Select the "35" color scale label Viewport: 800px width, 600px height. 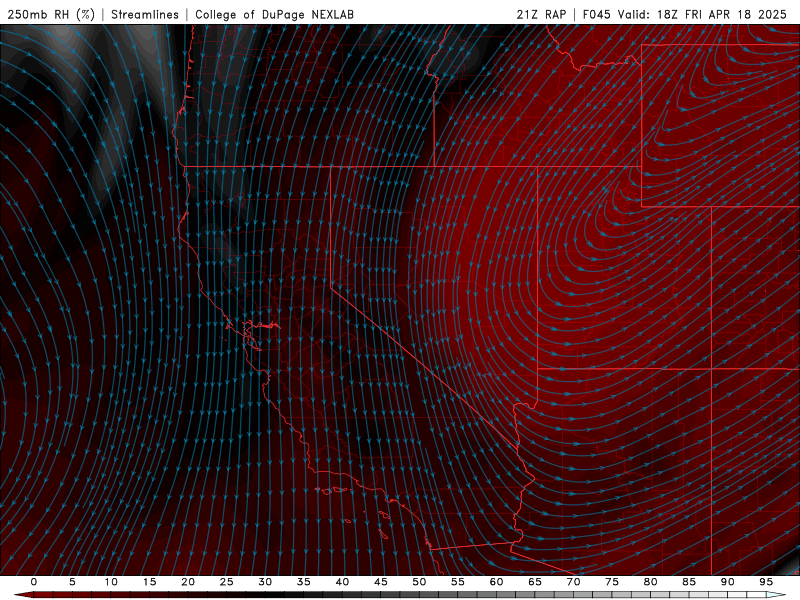pyautogui.click(x=303, y=582)
